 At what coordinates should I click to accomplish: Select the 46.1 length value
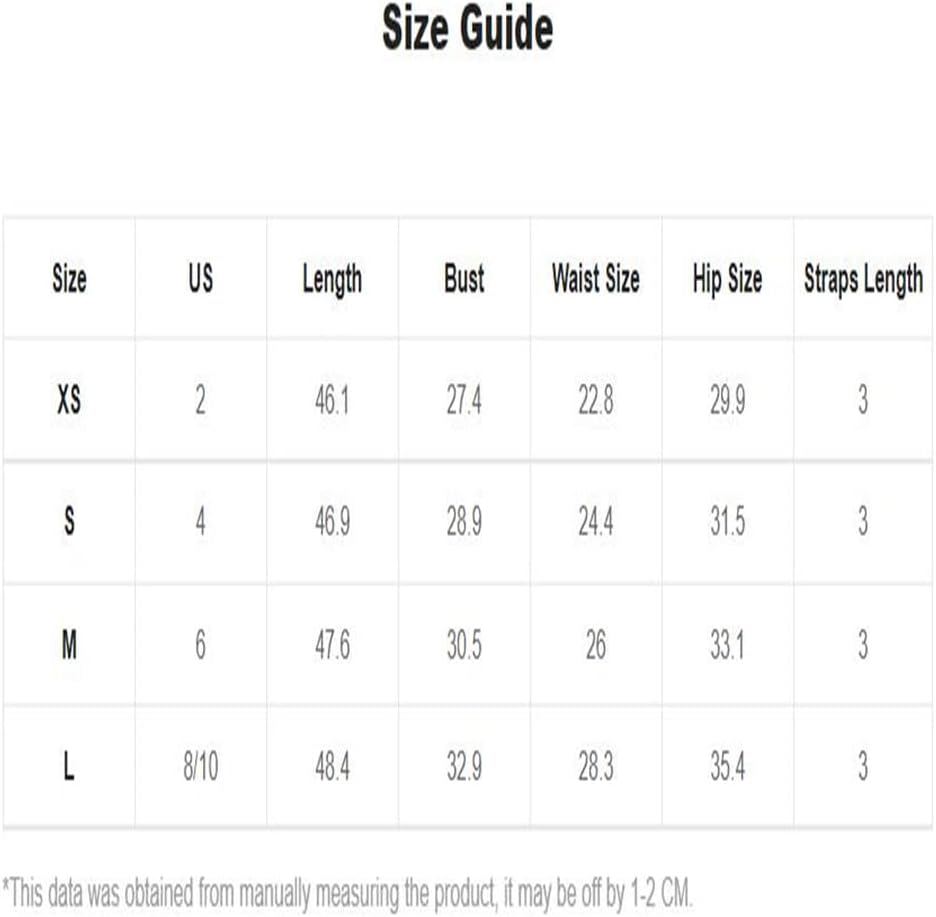pyautogui.click(x=332, y=401)
